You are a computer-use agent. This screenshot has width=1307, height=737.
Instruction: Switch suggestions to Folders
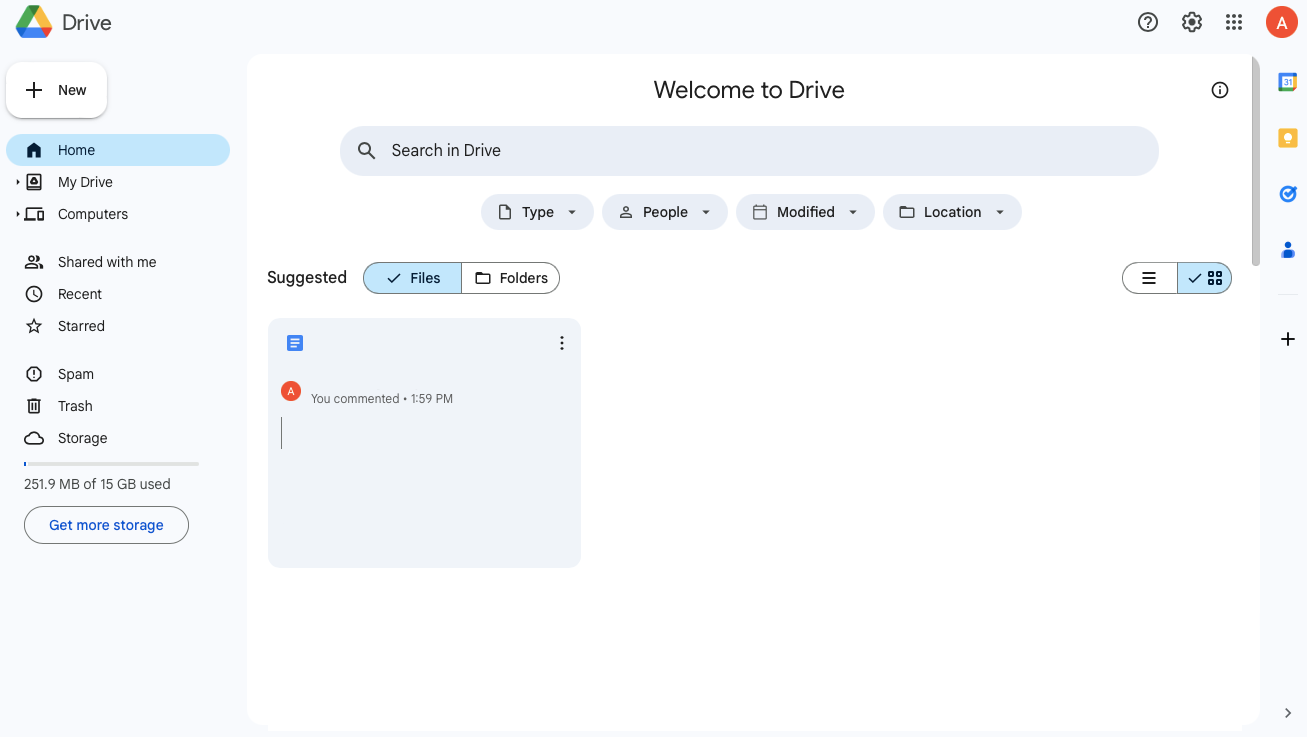(511, 278)
